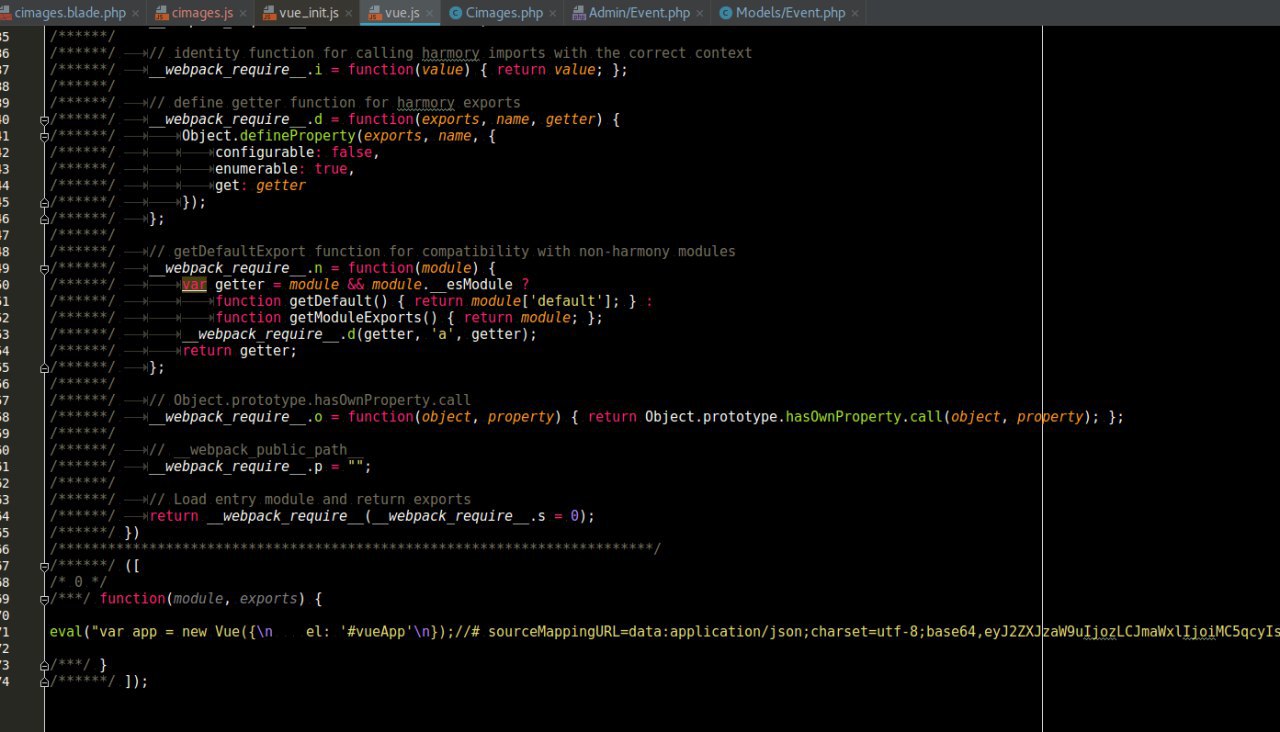The width and height of the screenshot is (1280, 732).
Task: Click the eval call on the source map line
Action: pos(66,631)
